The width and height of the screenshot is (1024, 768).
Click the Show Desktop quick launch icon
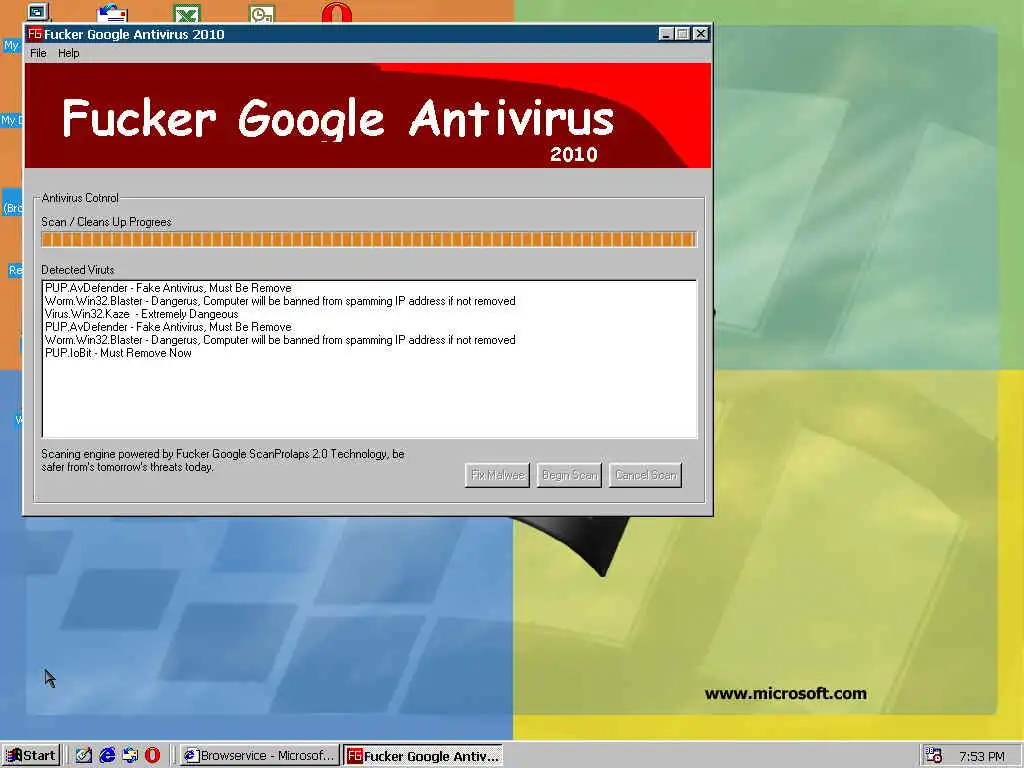tap(84, 756)
